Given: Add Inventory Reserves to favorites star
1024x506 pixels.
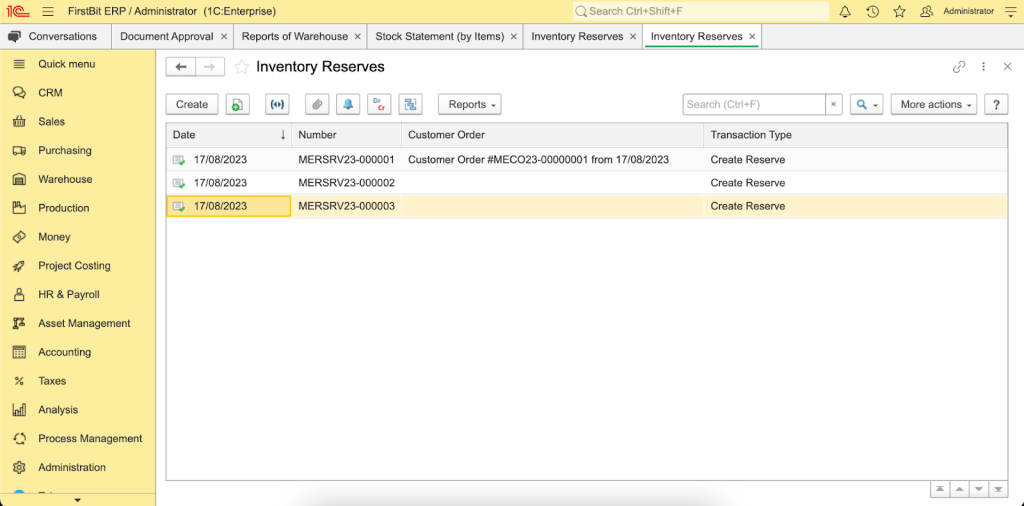Looking at the screenshot, I should [x=242, y=67].
